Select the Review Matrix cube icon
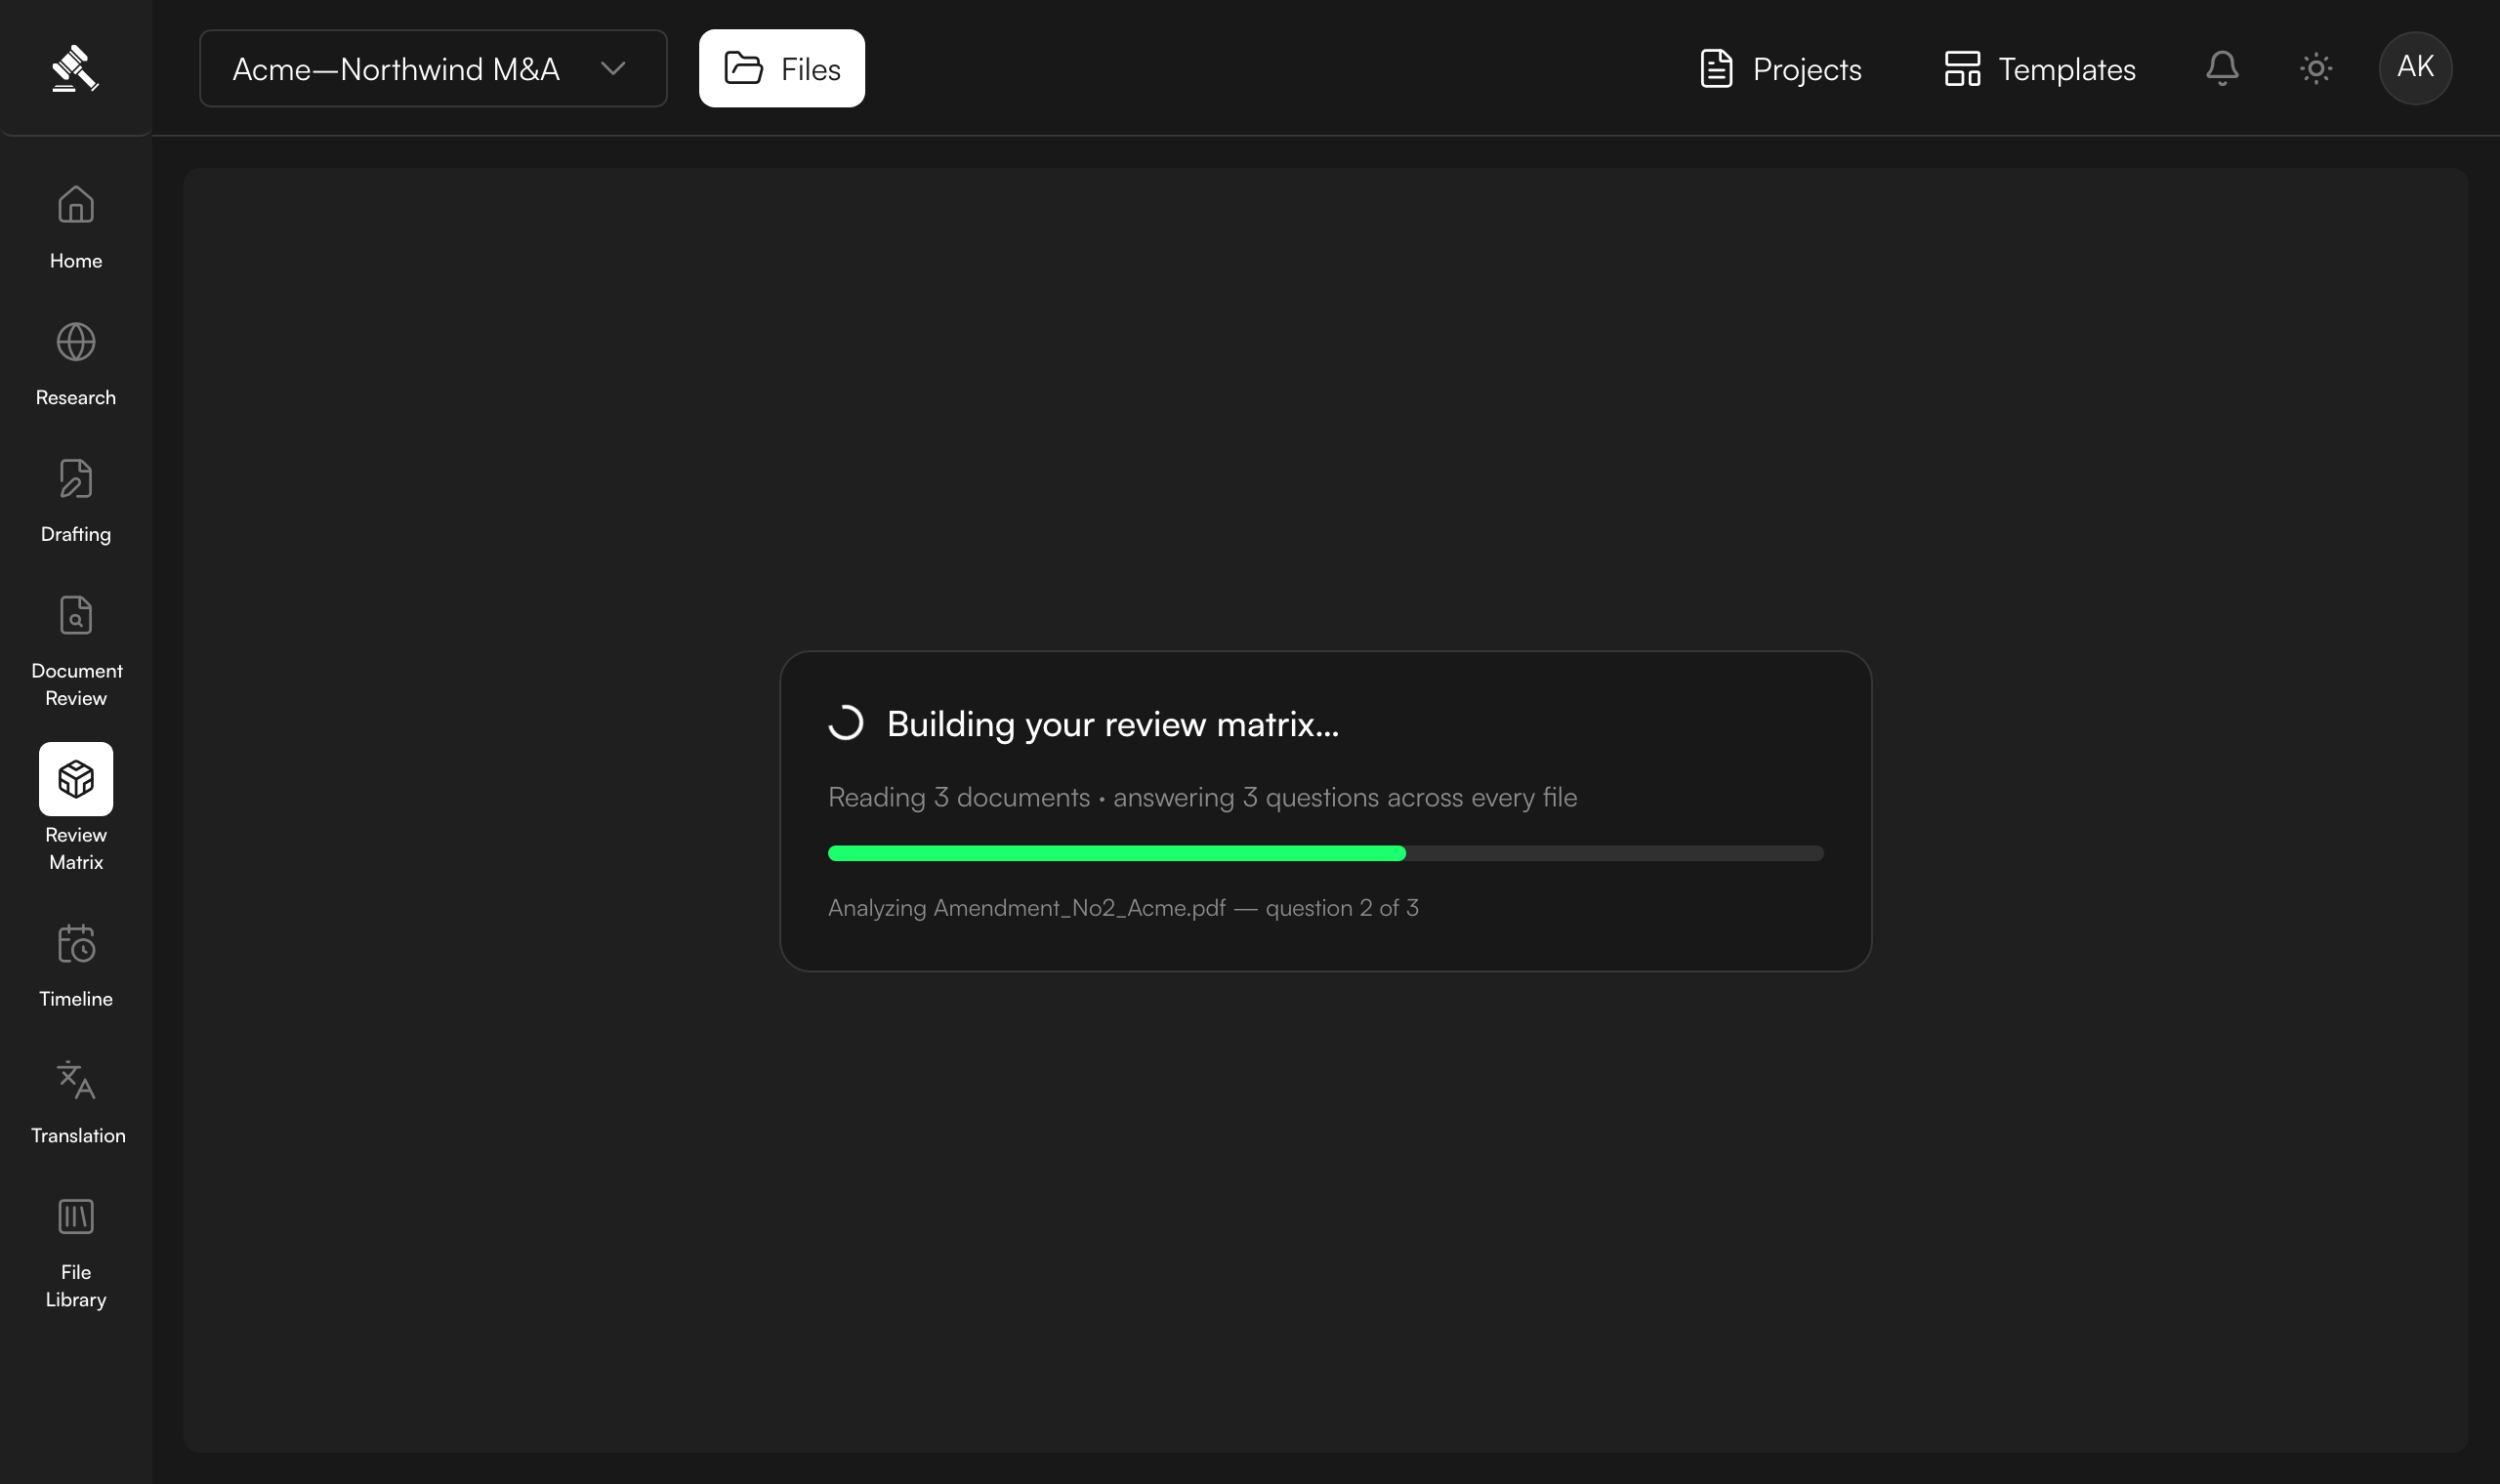 point(76,779)
